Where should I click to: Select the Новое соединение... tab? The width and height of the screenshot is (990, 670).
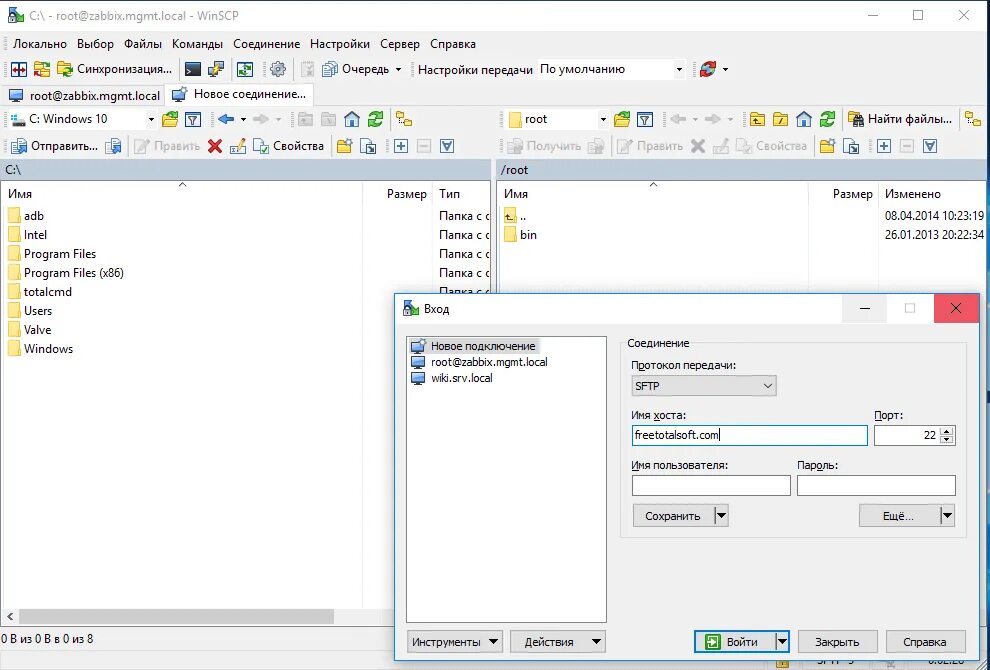239,94
